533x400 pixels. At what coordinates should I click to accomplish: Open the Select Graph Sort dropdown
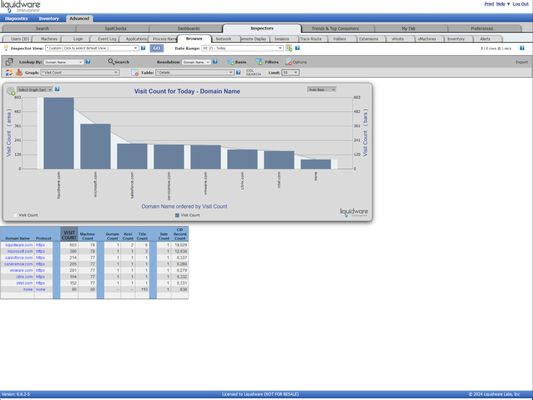35,90
